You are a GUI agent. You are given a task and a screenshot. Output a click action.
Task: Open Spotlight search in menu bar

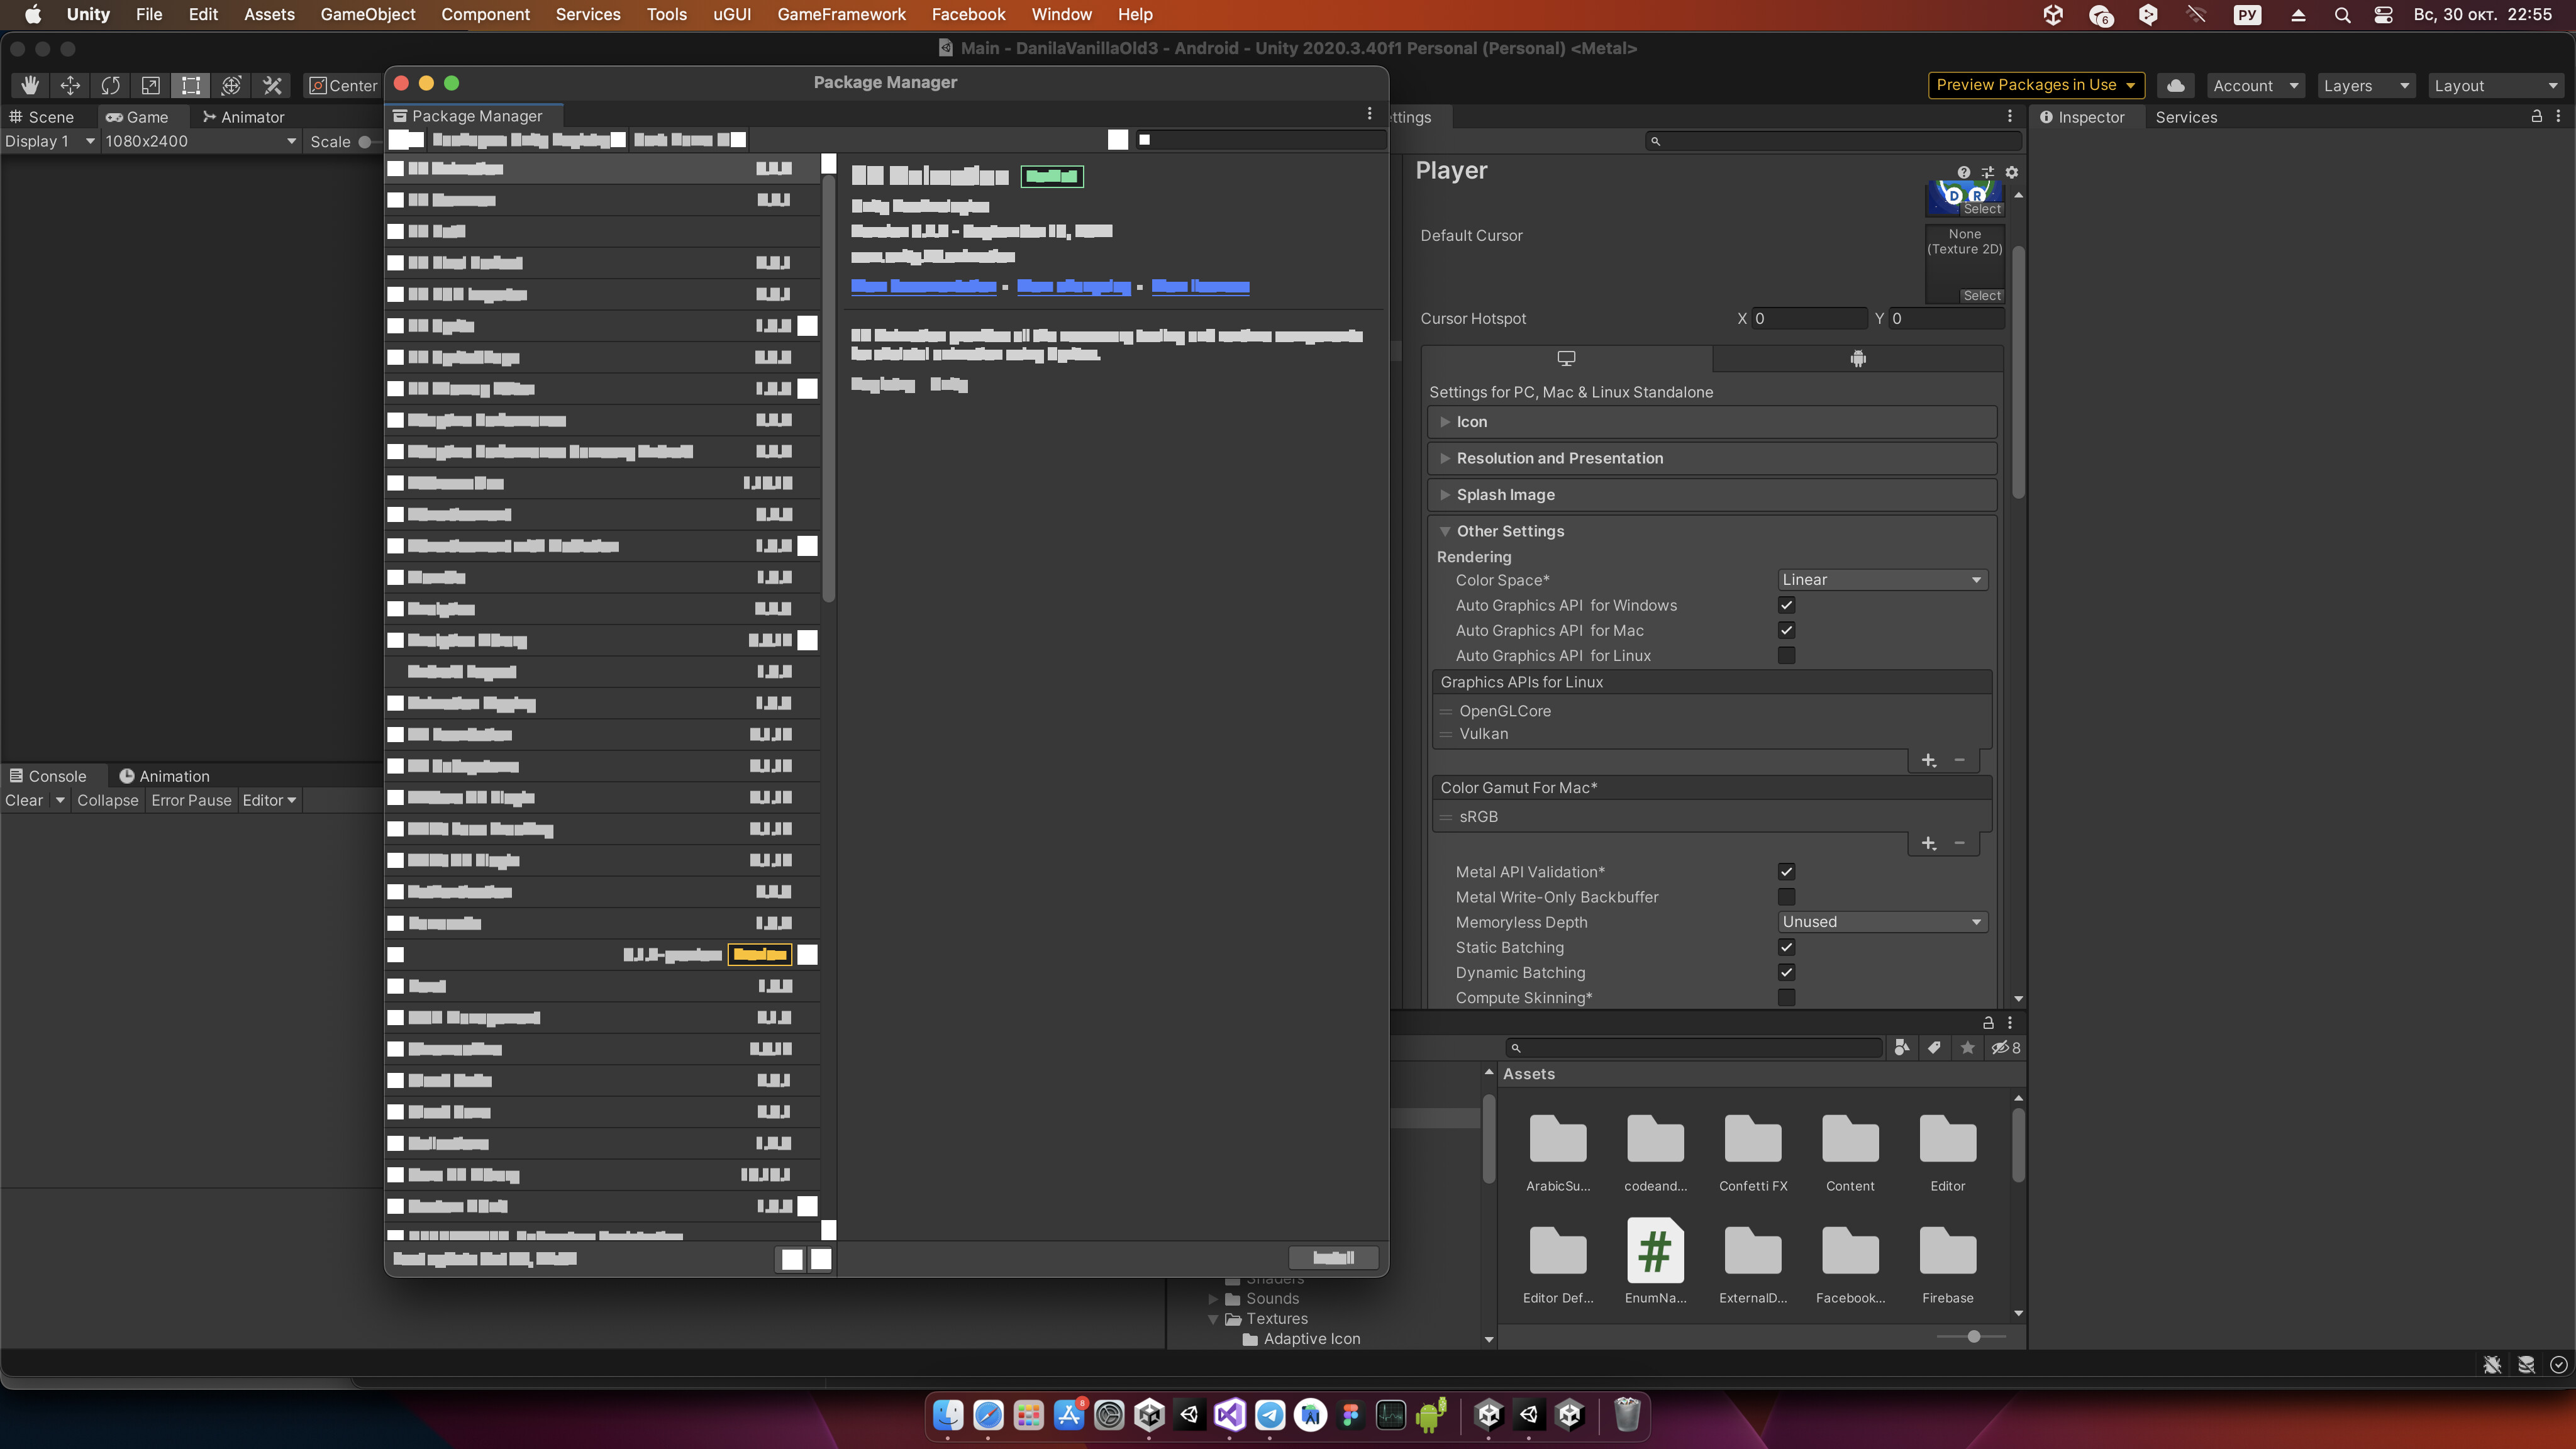(x=2342, y=15)
